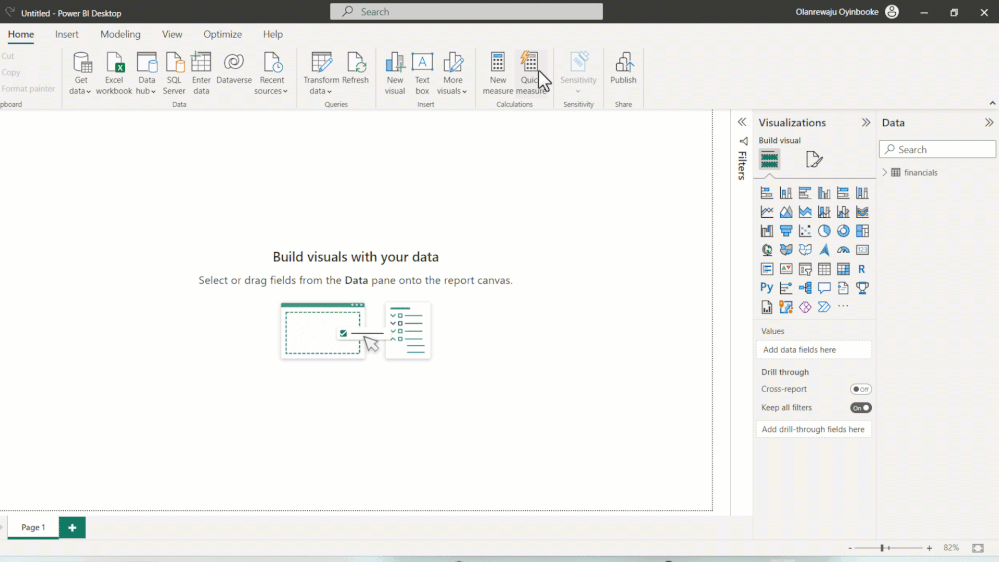Expand the financials table in Data pane
Viewport: 999px width, 562px height.
tap(884, 173)
